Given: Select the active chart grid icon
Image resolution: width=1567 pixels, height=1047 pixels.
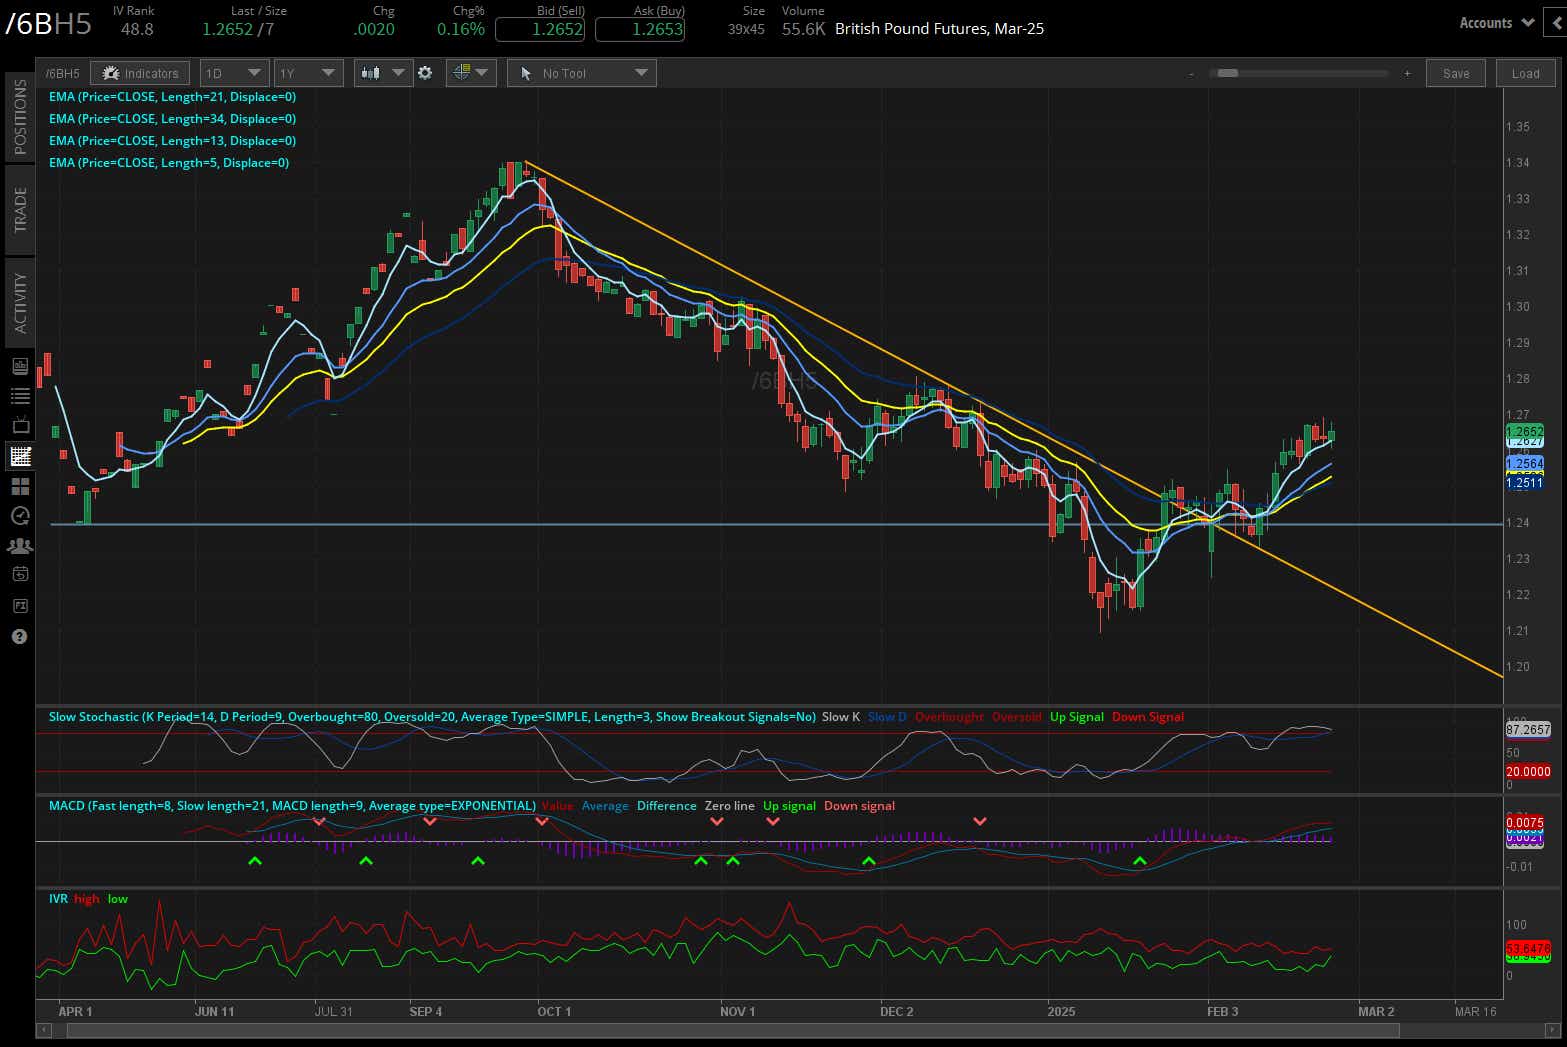Looking at the screenshot, I should pos(20,456).
